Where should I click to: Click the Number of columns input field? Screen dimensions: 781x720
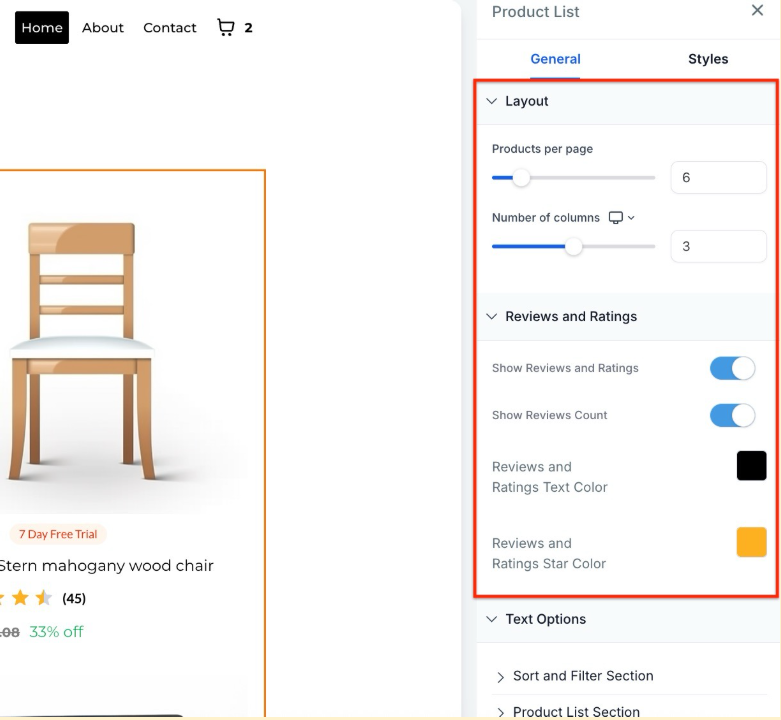coord(718,246)
